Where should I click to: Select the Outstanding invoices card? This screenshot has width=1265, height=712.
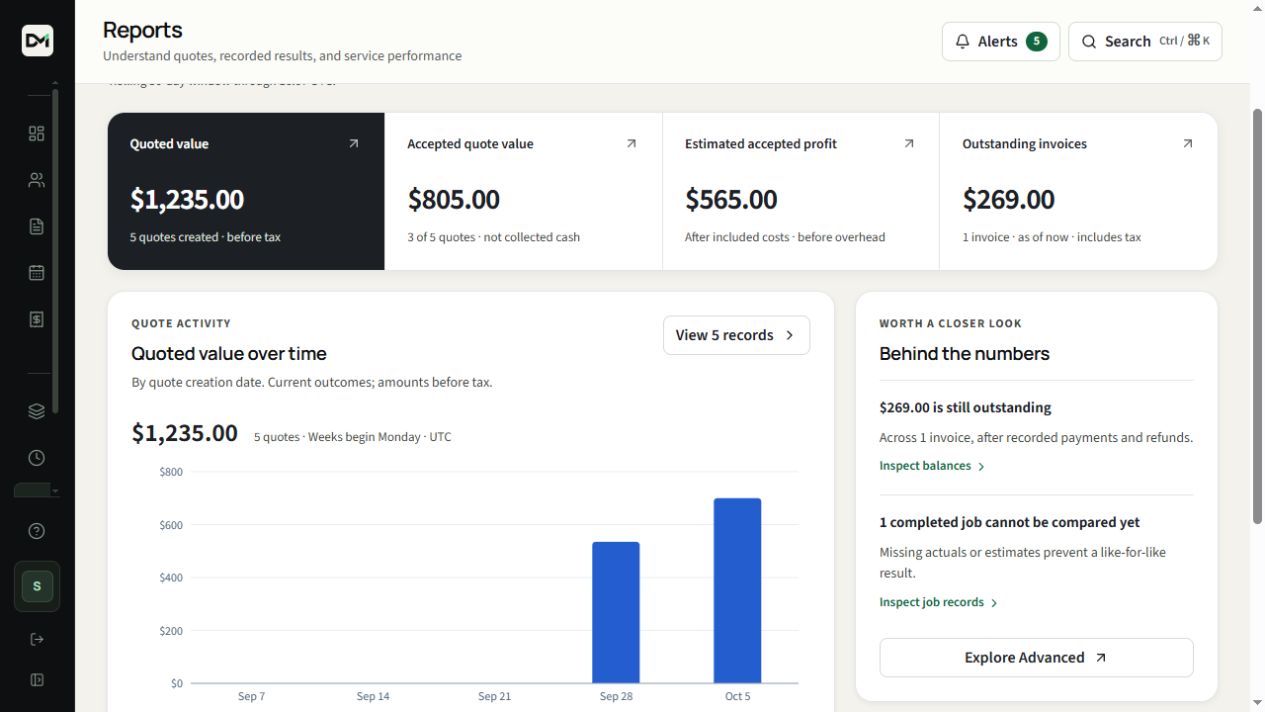tap(1079, 191)
